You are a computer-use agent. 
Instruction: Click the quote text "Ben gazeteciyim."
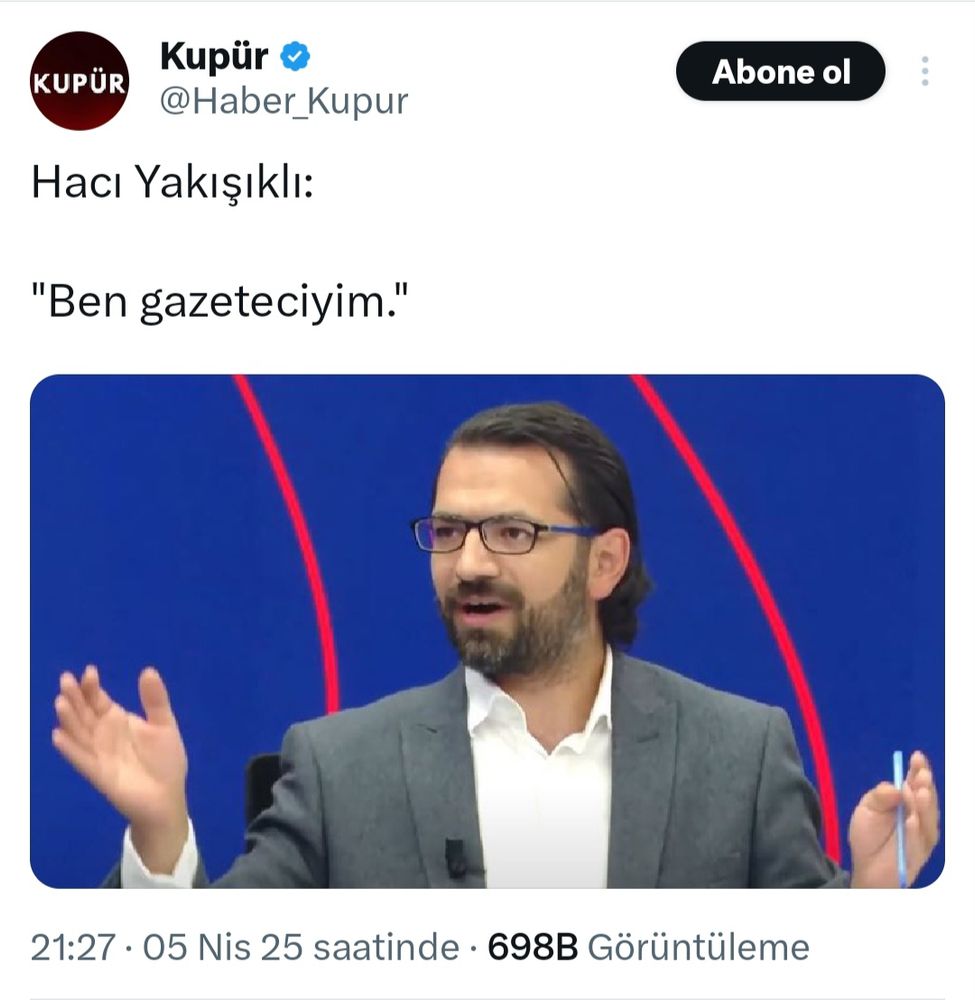[x=219, y=301]
